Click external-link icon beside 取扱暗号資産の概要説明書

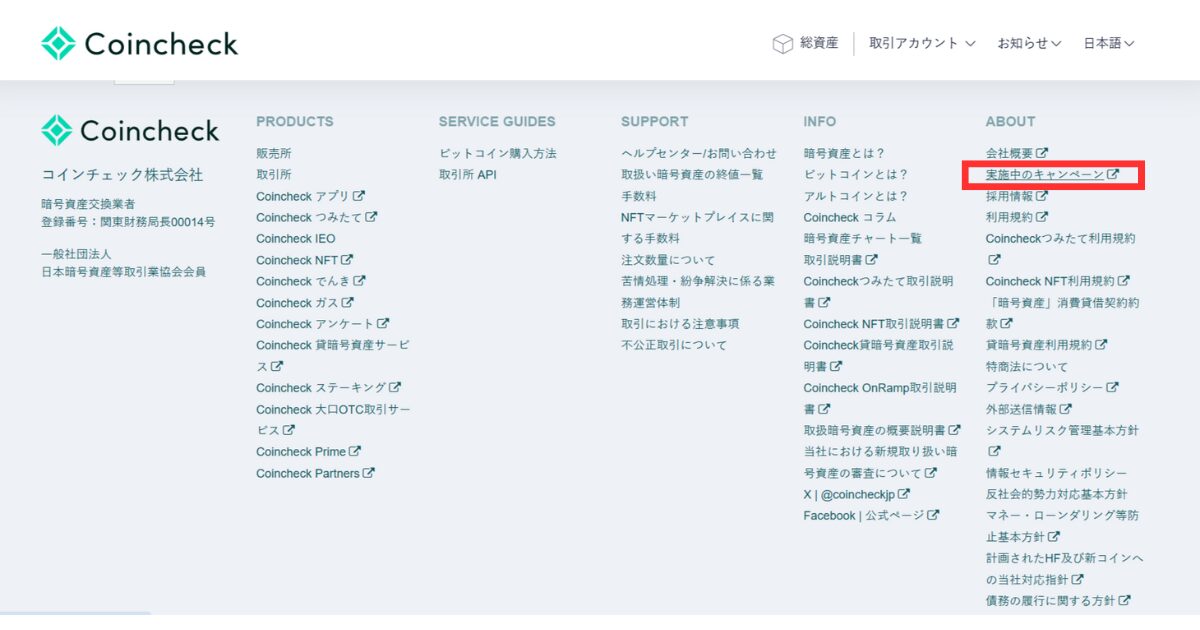point(954,430)
